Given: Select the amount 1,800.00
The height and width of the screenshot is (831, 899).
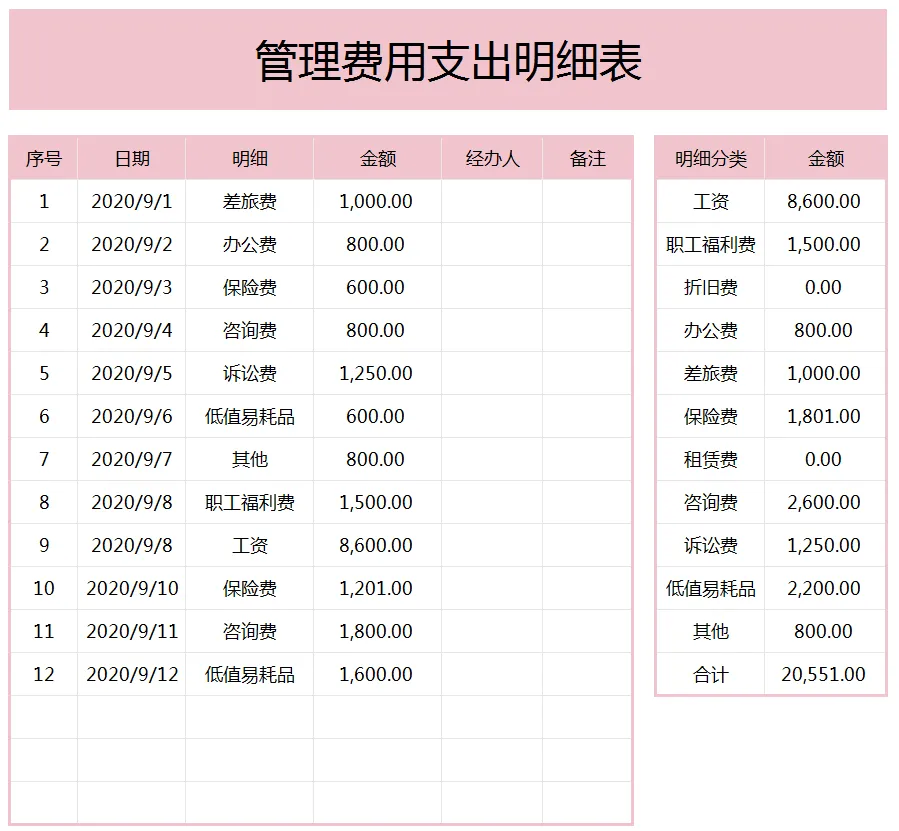Looking at the screenshot, I should pyautogui.click(x=376, y=631).
